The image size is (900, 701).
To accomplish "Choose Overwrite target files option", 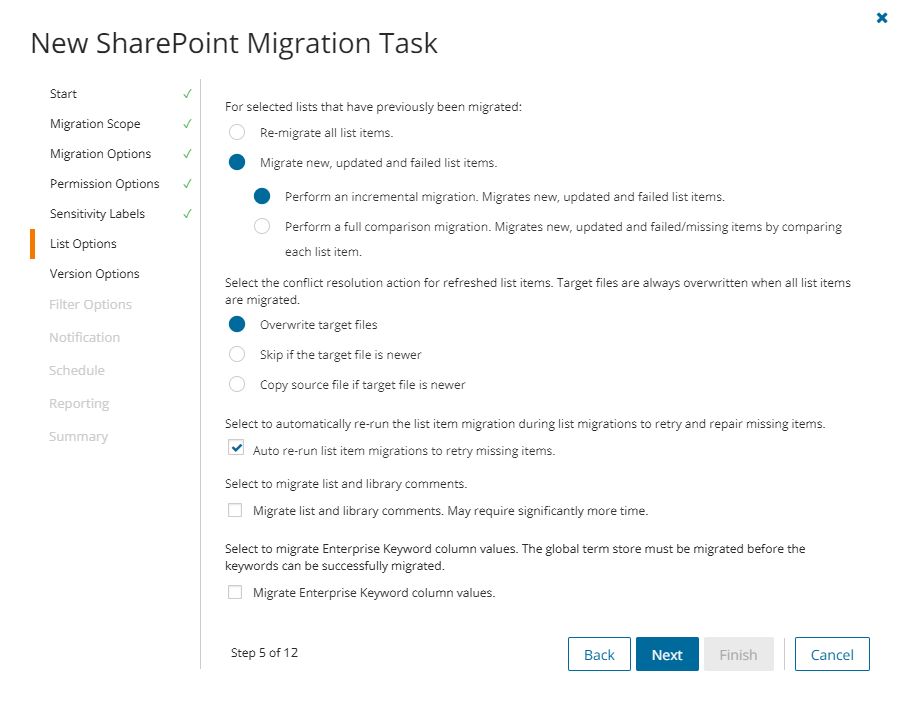I will coord(237,324).
